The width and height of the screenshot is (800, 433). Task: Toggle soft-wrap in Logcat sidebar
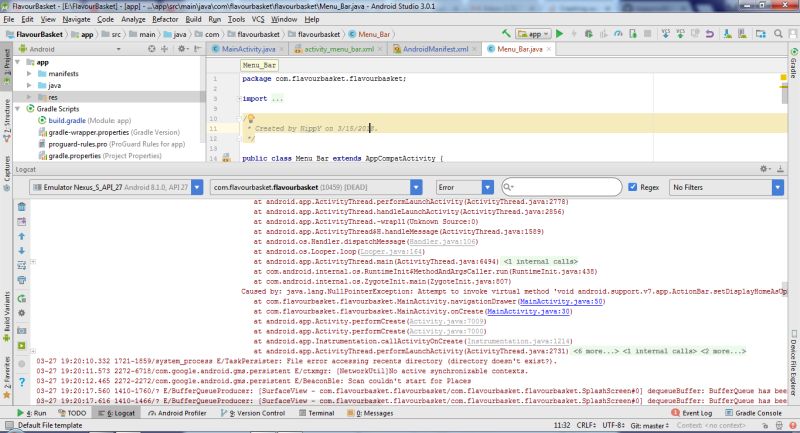tap(21, 265)
